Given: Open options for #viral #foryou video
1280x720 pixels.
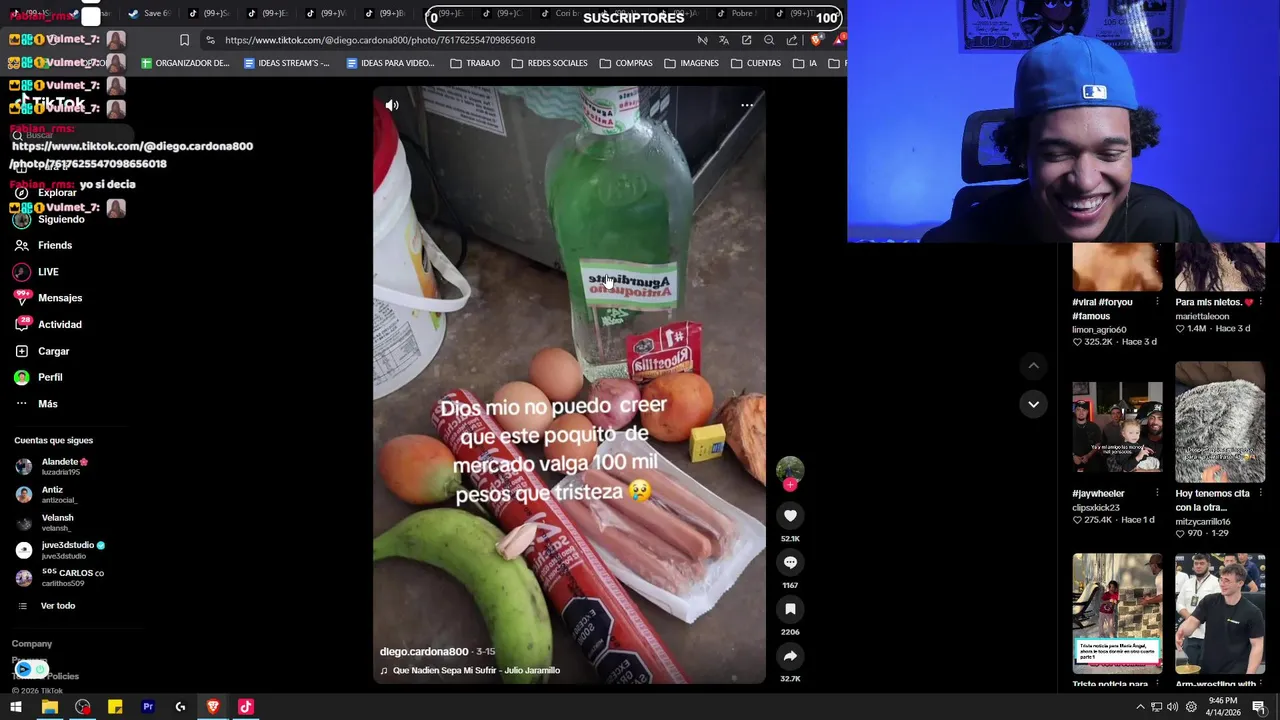Looking at the screenshot, I should tap(1157, 302).
